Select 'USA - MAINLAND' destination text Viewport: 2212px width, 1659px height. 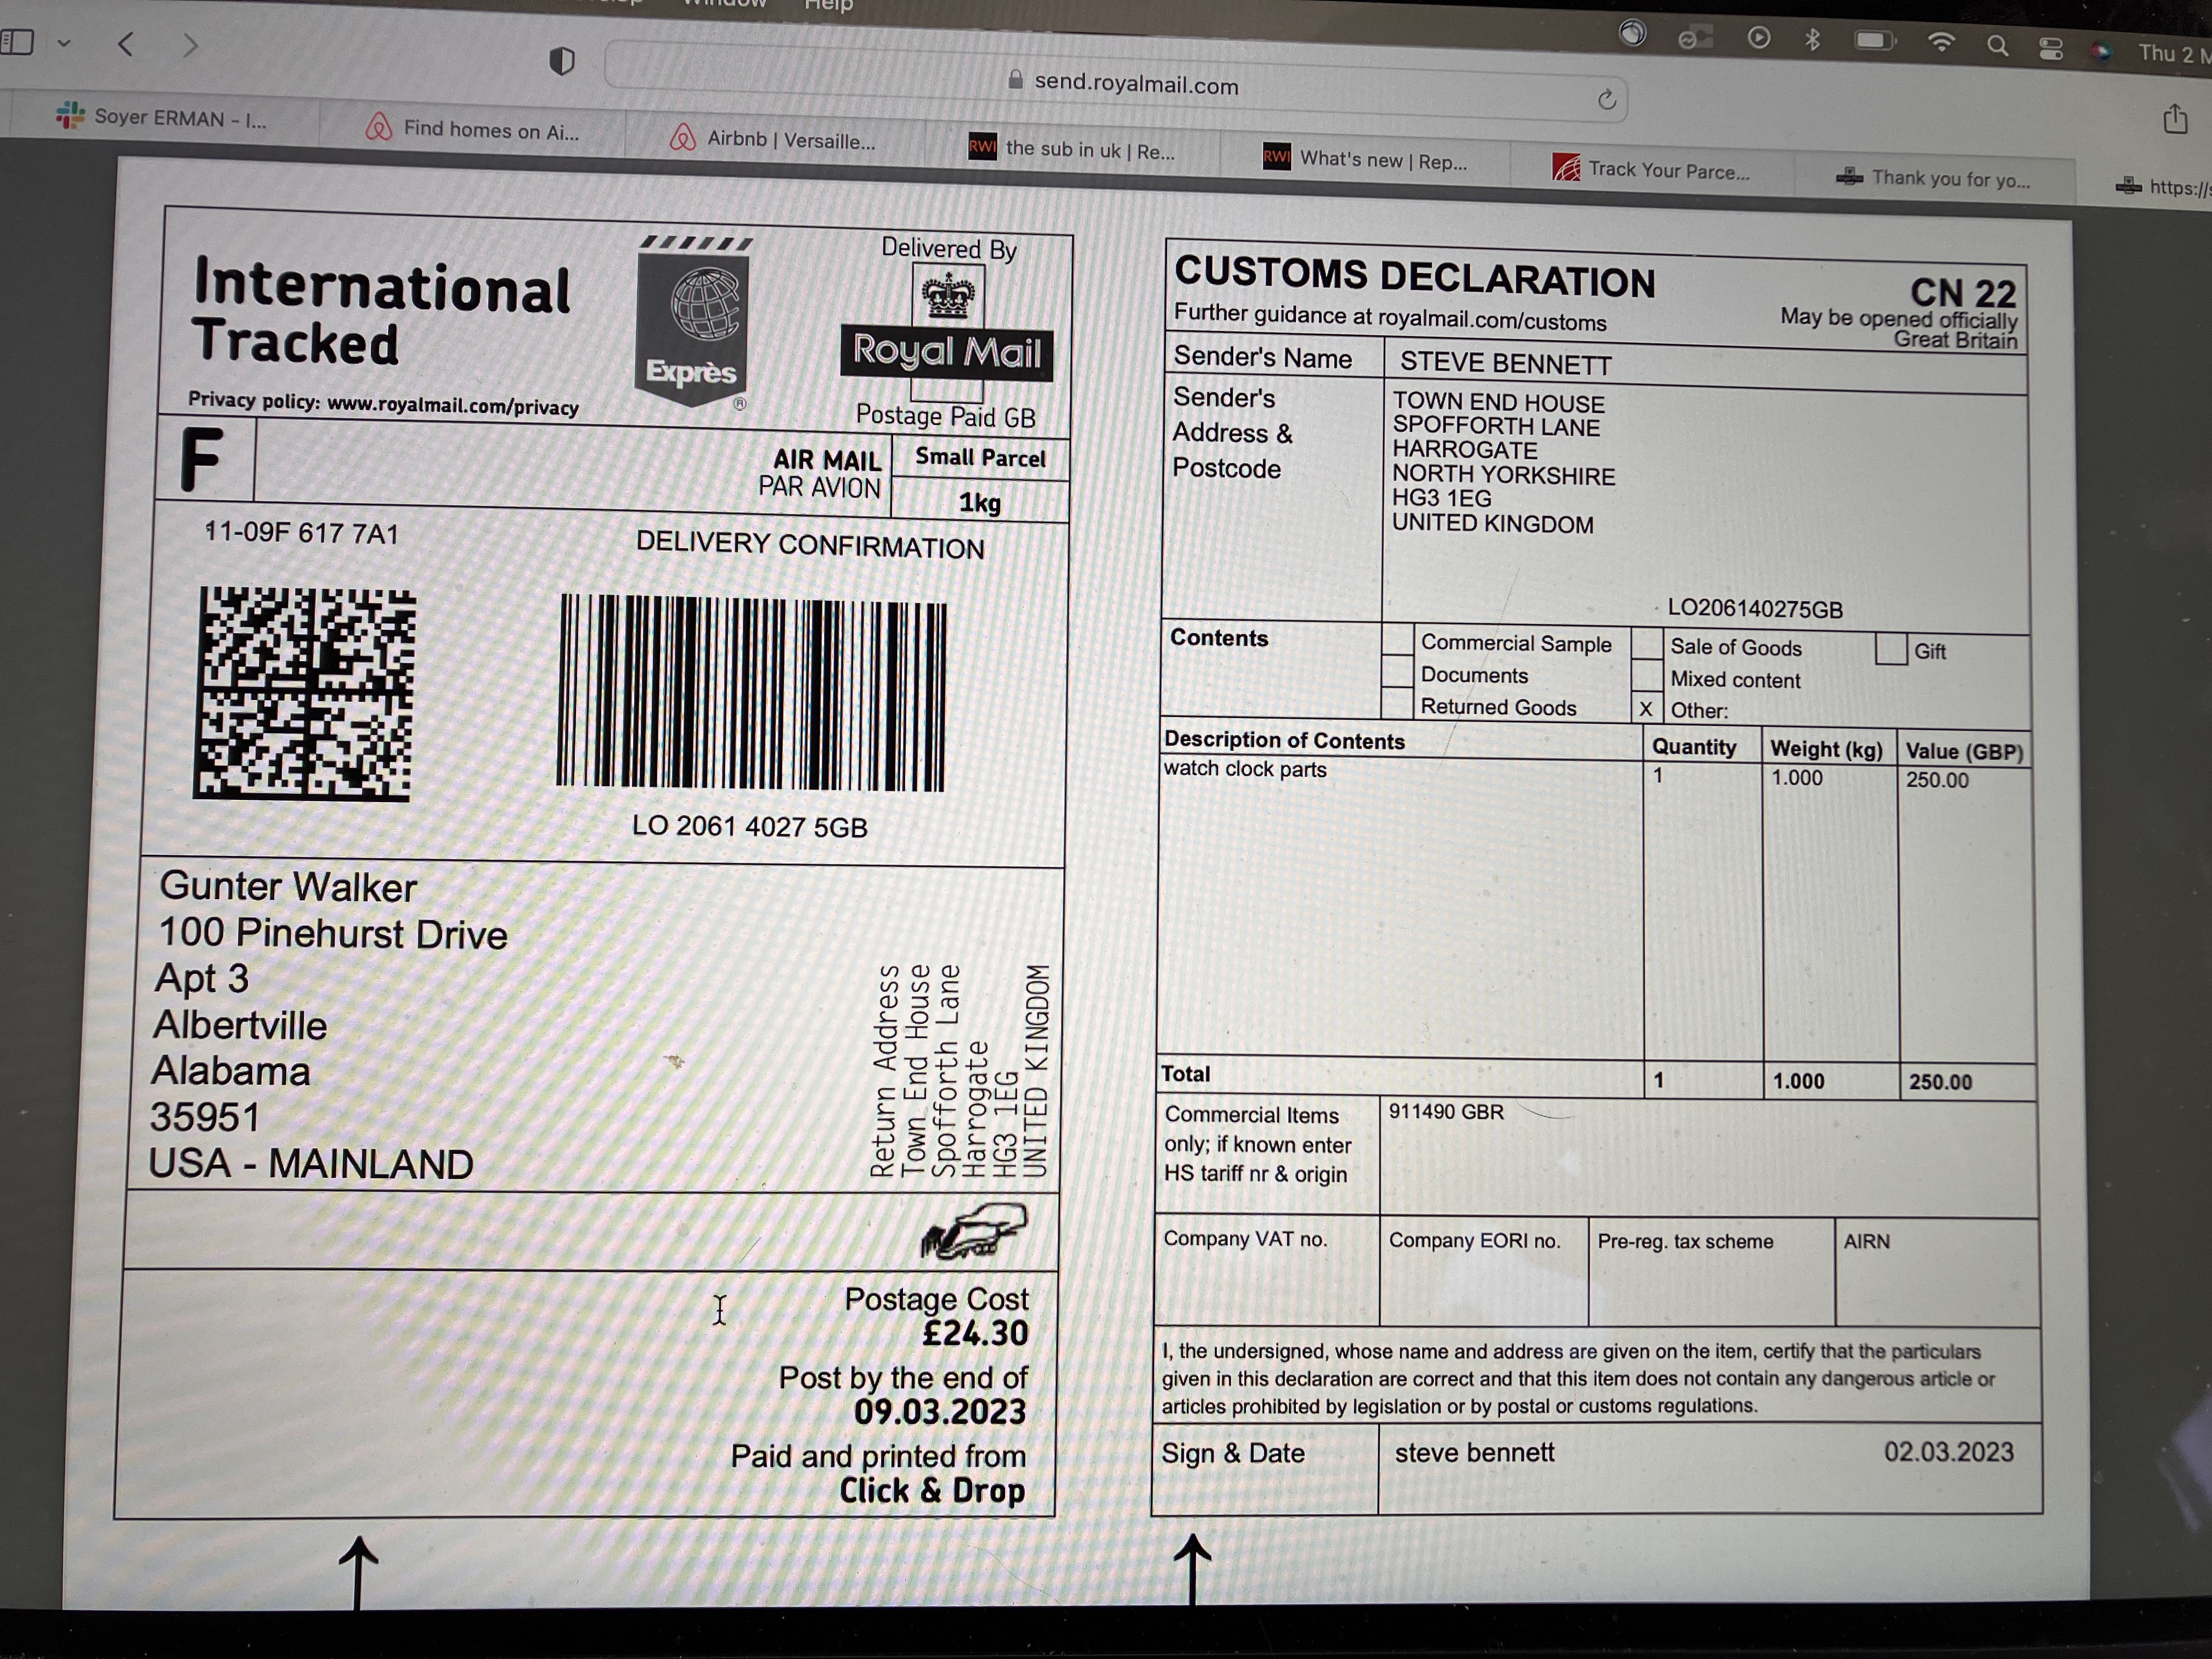311,1163
